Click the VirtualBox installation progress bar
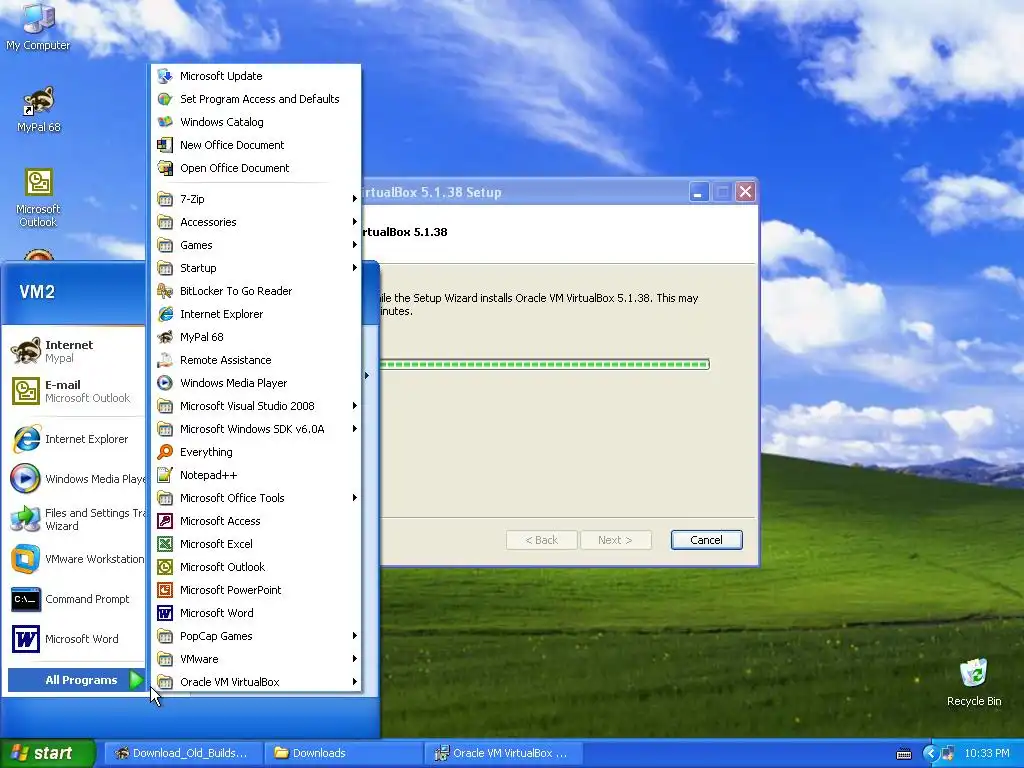The height and width of the screenshot is (768, 1024). [x=545, y=364]
